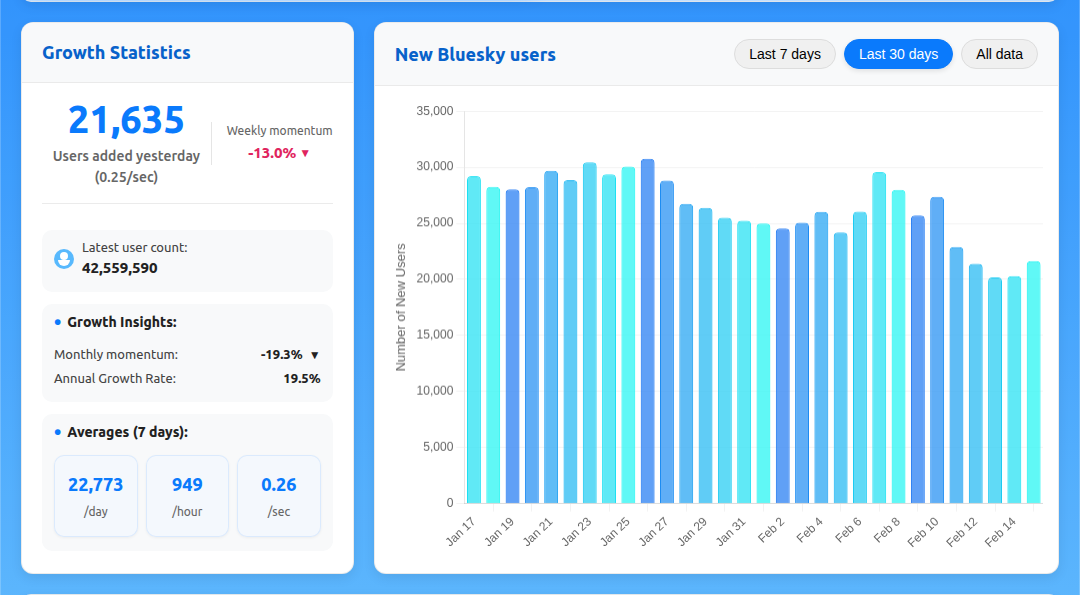
Task: Click the 949 per hour average card
Action: pyautogui.click(x=187, y=496)
